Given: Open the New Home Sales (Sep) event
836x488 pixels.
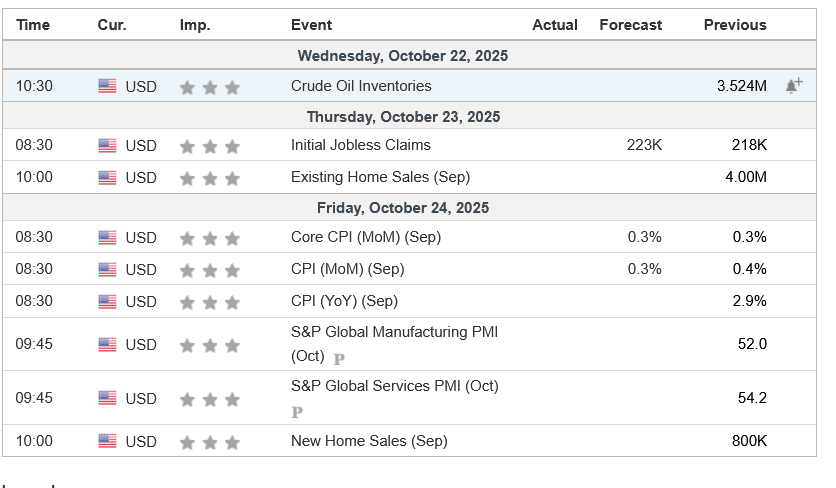Looking at the screenshot, I should (x=369, y=441).
